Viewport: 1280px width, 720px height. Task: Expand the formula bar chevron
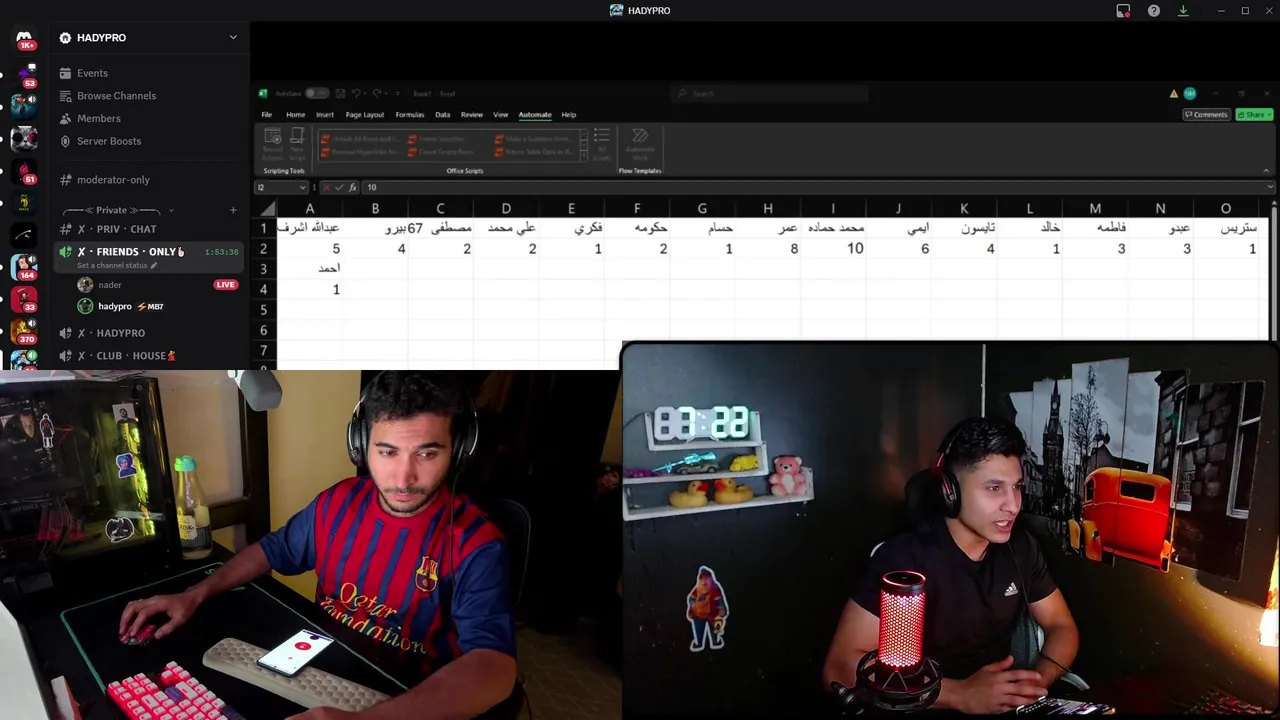[1270, 187]
